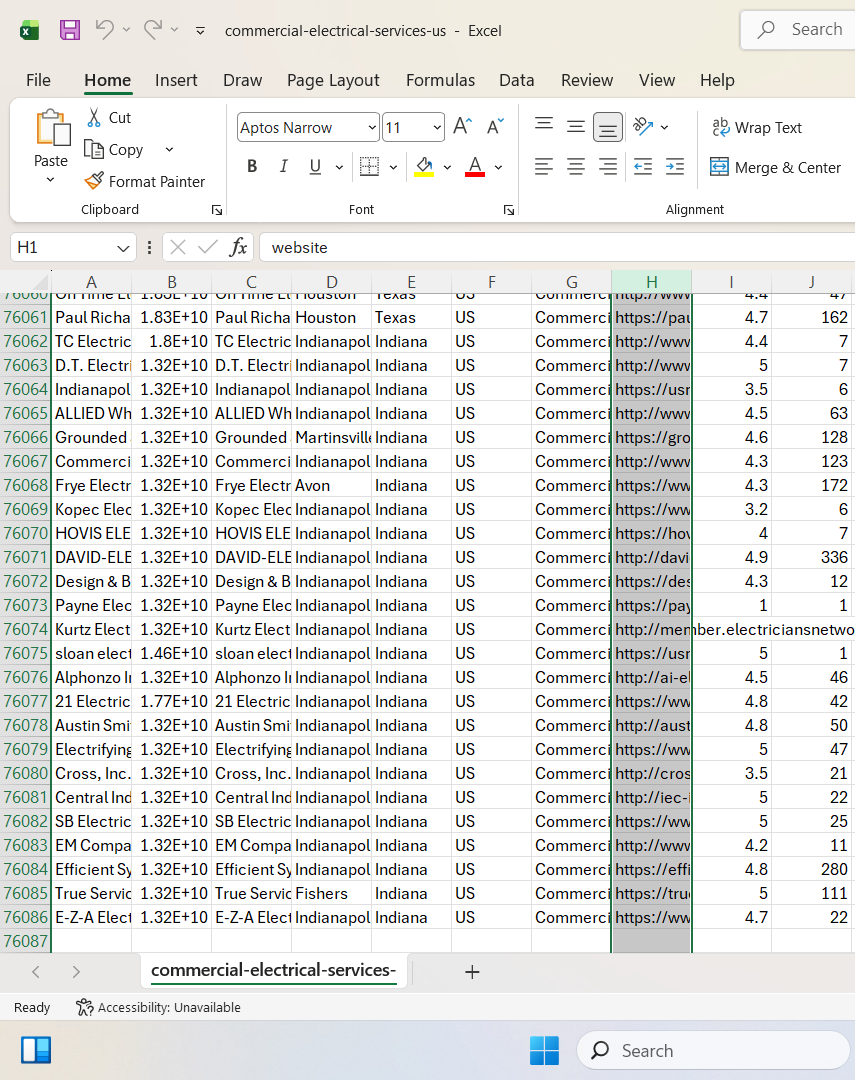This screenshot has height=1080, width=855.
Task: Expand underline style options
Action: pos(339,167)
